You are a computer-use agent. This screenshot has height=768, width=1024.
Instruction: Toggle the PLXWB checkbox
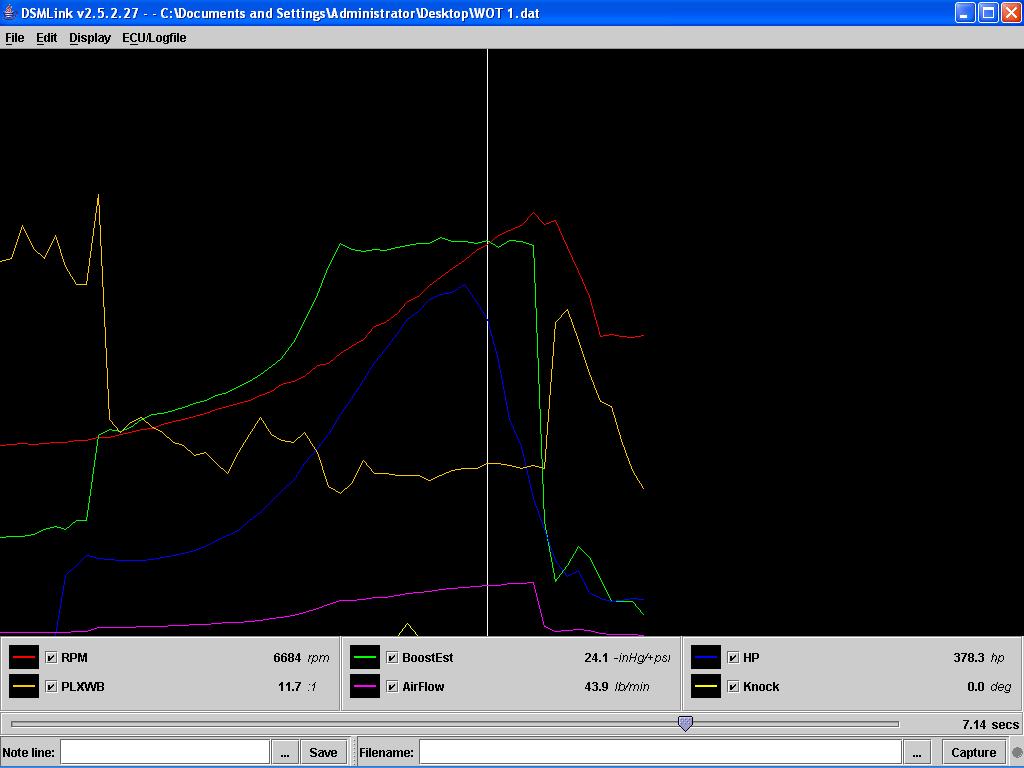pos(51,687)
